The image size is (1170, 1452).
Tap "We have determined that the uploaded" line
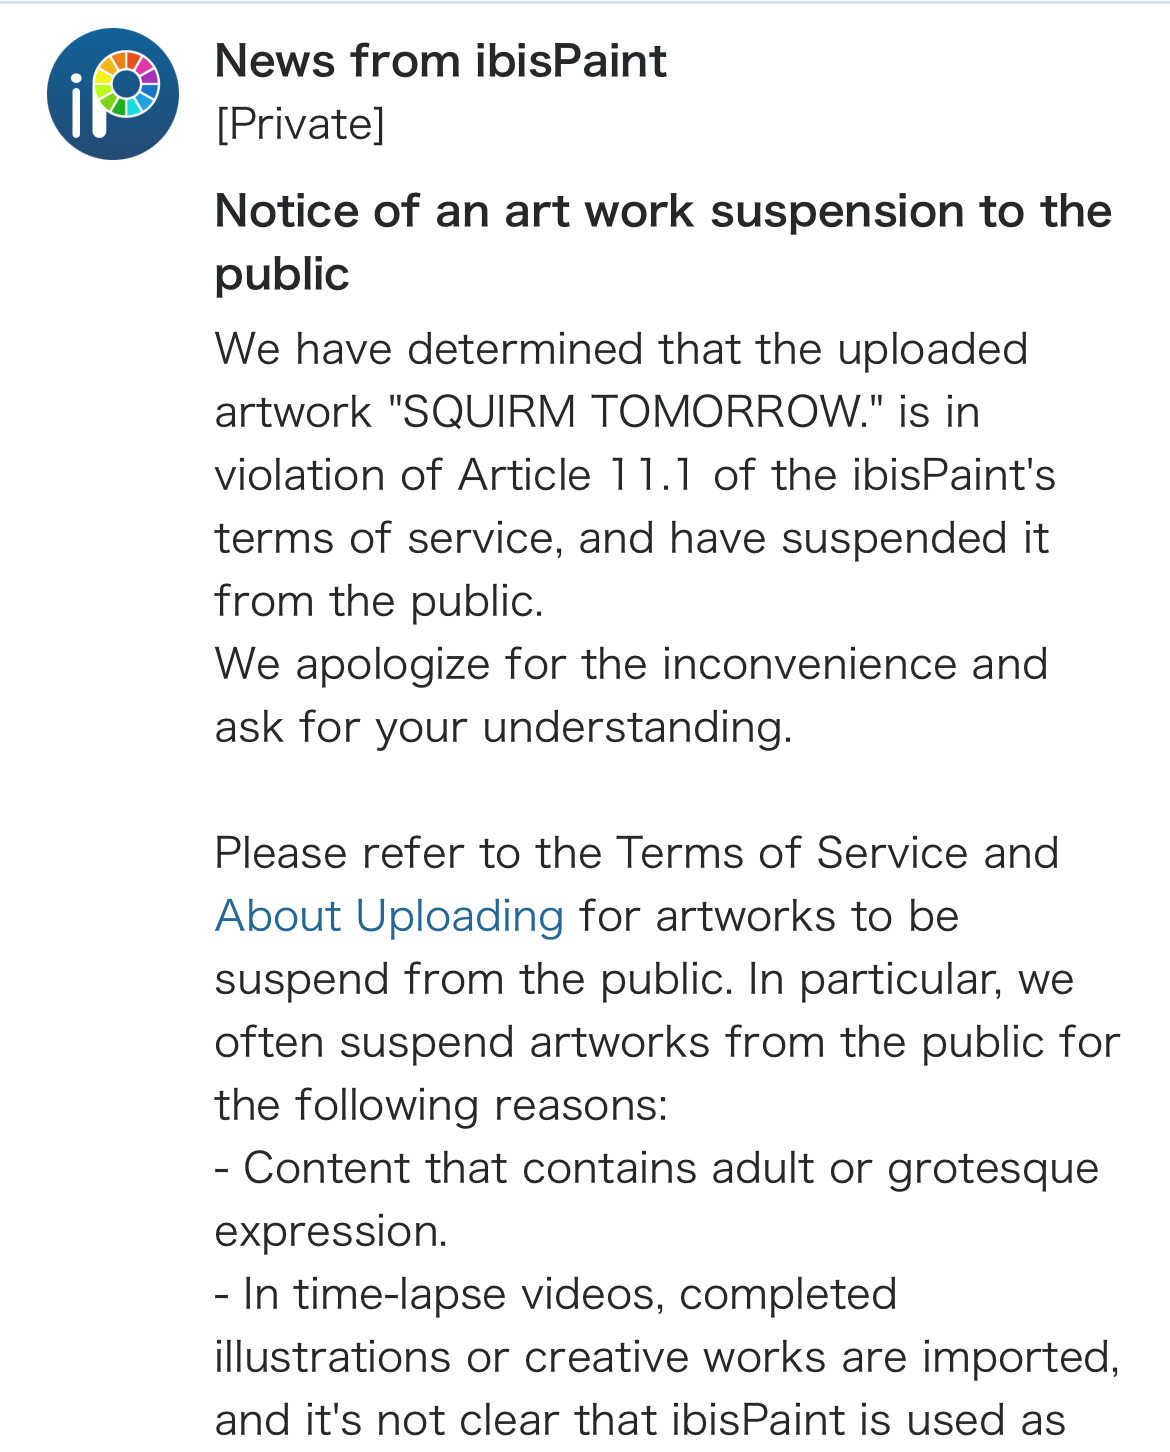tap(621, 349)
